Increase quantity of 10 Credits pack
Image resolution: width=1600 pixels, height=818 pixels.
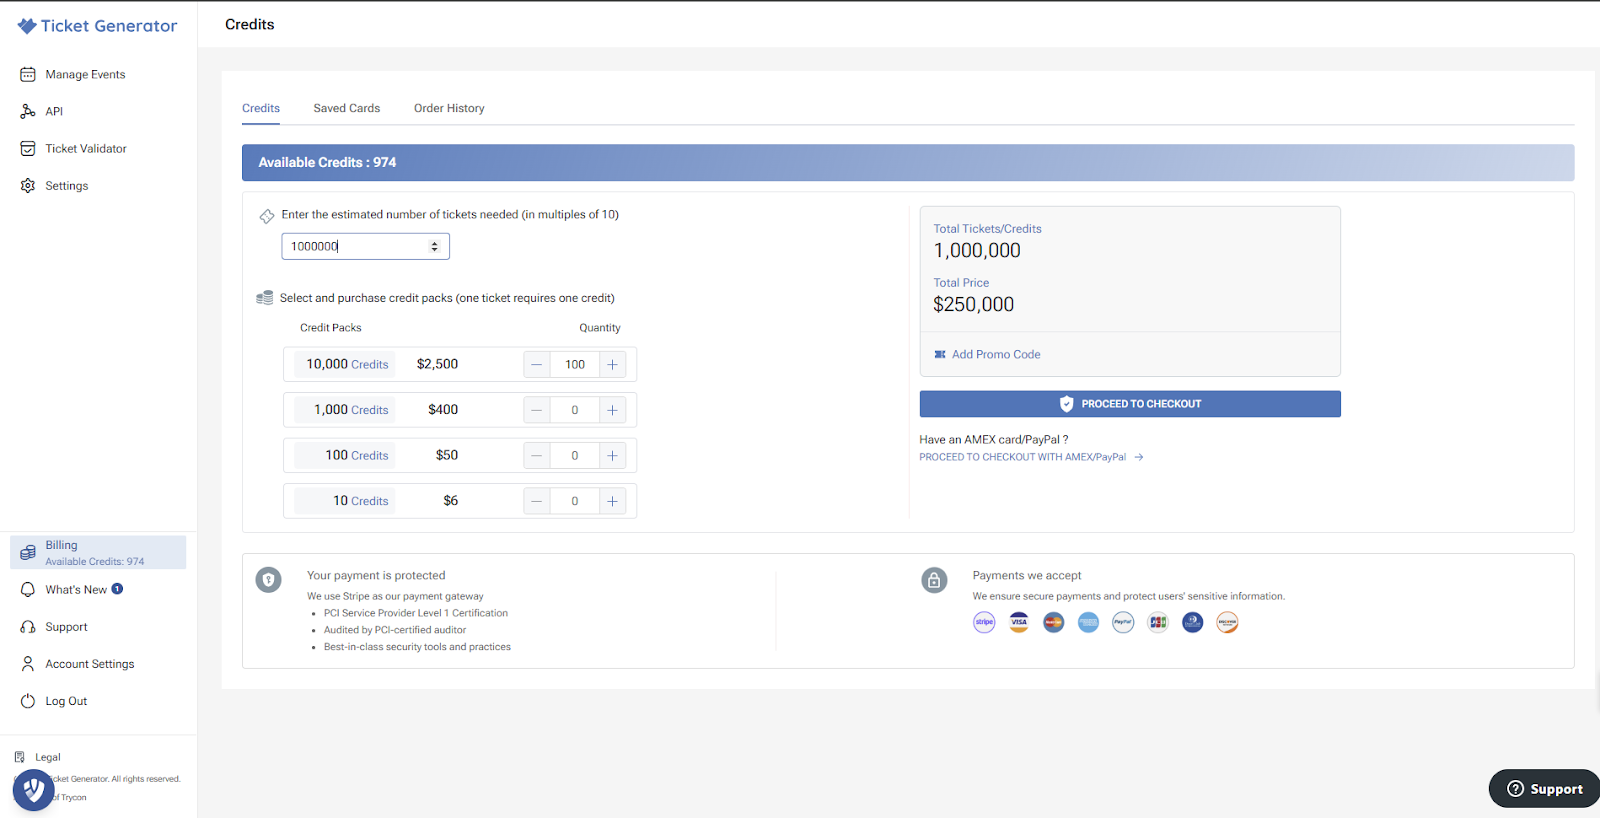[612, 501]
